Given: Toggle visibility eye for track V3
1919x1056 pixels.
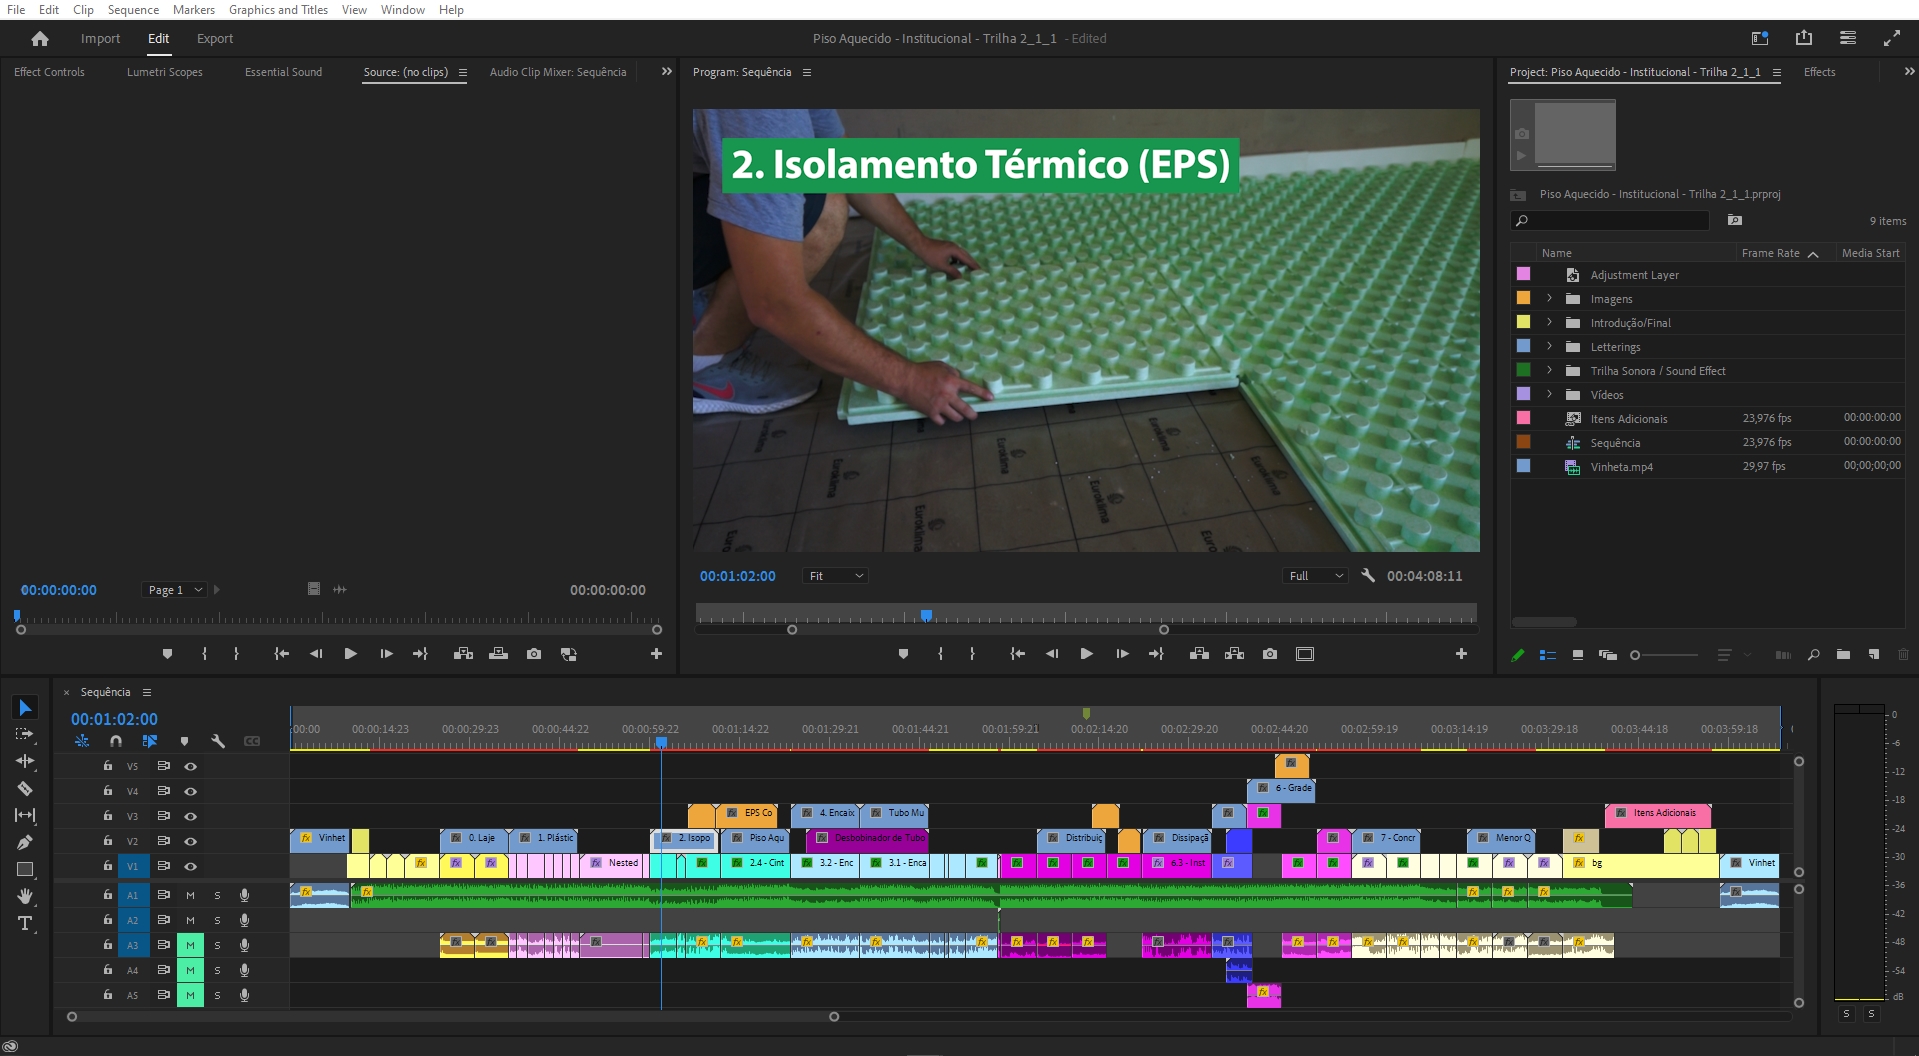Looking at the screenshot, I should (x=190, y=816).
